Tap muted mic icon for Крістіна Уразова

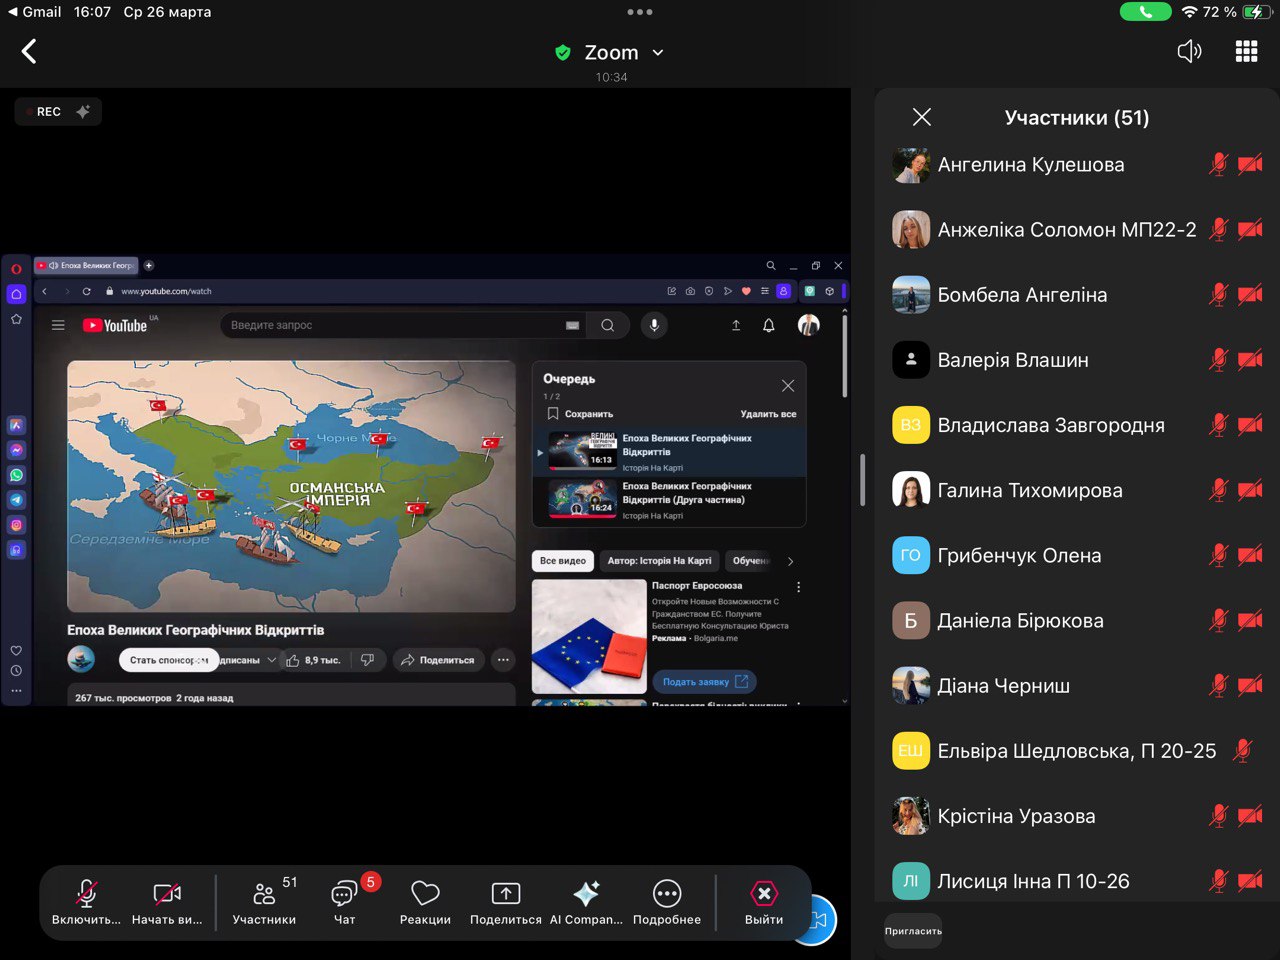(x=1218, y=816)
